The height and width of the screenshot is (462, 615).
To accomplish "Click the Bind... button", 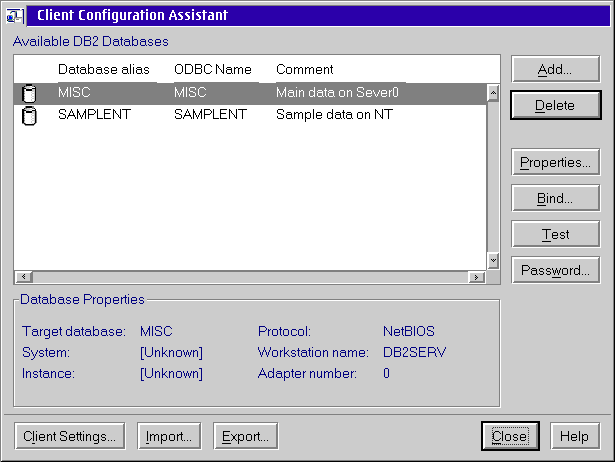I will 555,198.
